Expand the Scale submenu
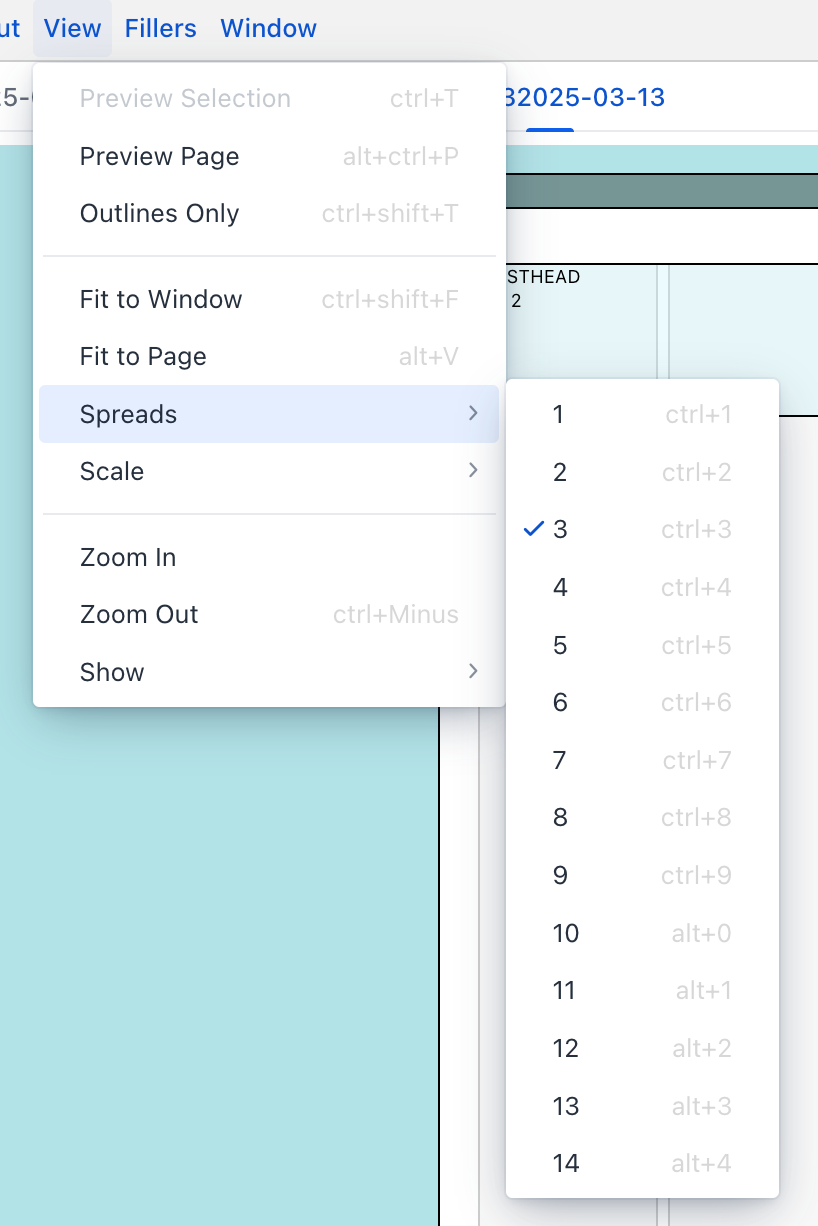The width and height of the screenshot is (818, 1226). pos(268,472)
